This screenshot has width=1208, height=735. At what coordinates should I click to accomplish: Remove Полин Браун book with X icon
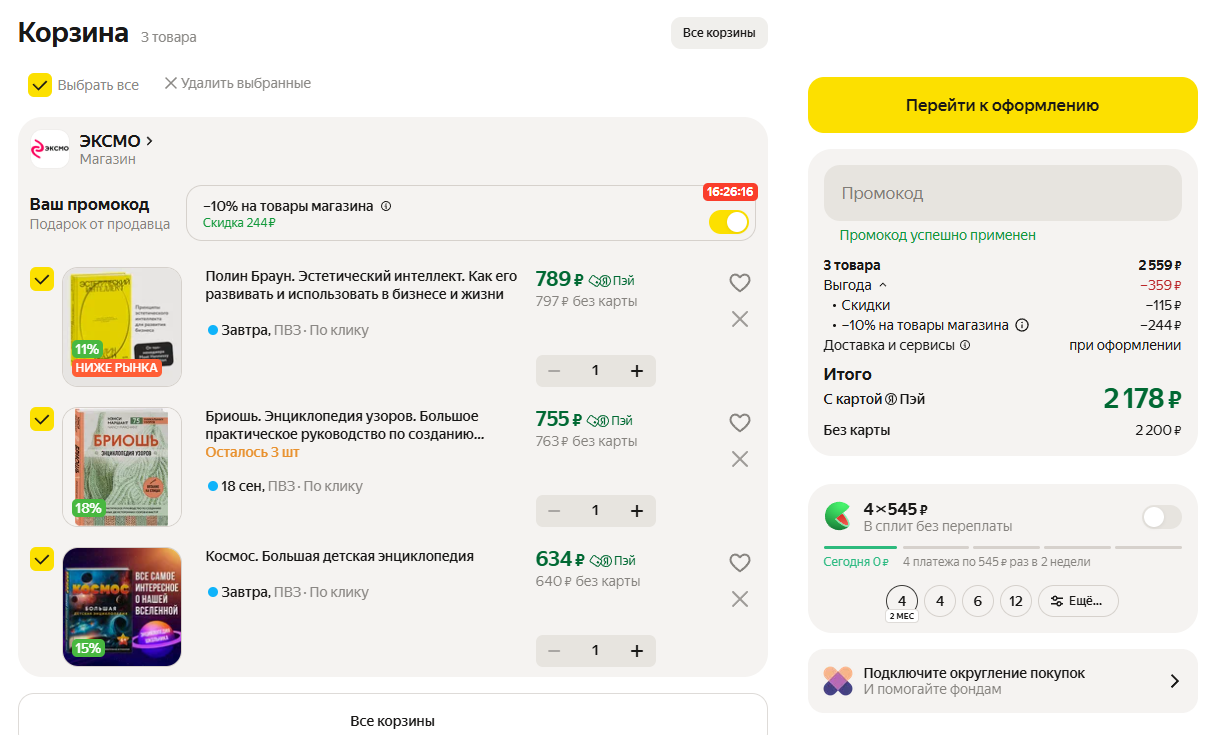pyautogui.click(x=739, y=319)
